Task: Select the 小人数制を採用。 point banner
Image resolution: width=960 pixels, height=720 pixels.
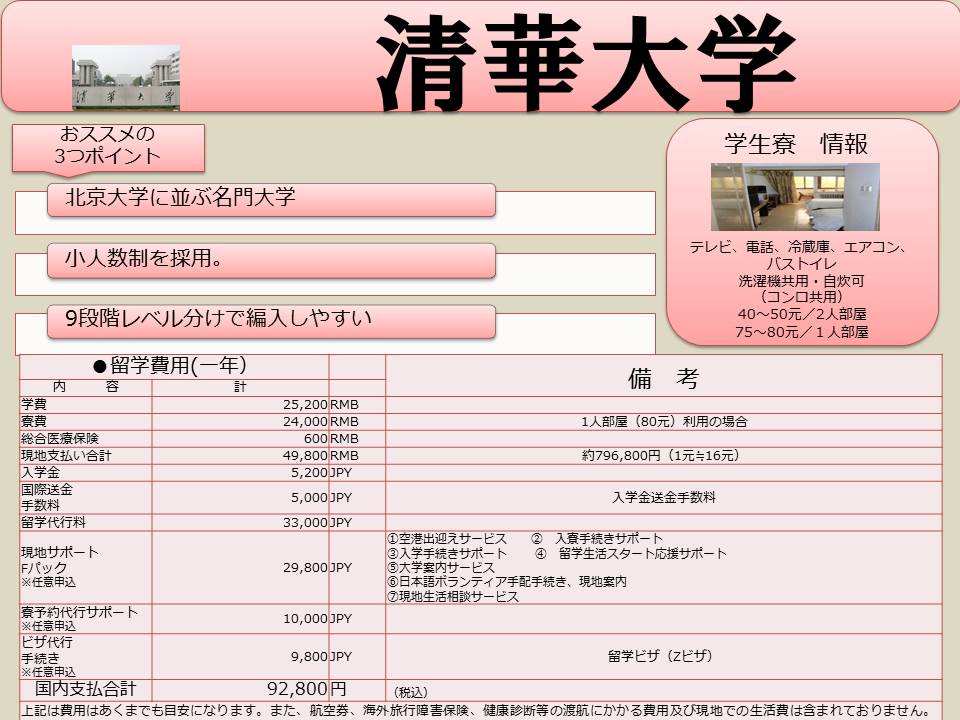Action: 271,260
